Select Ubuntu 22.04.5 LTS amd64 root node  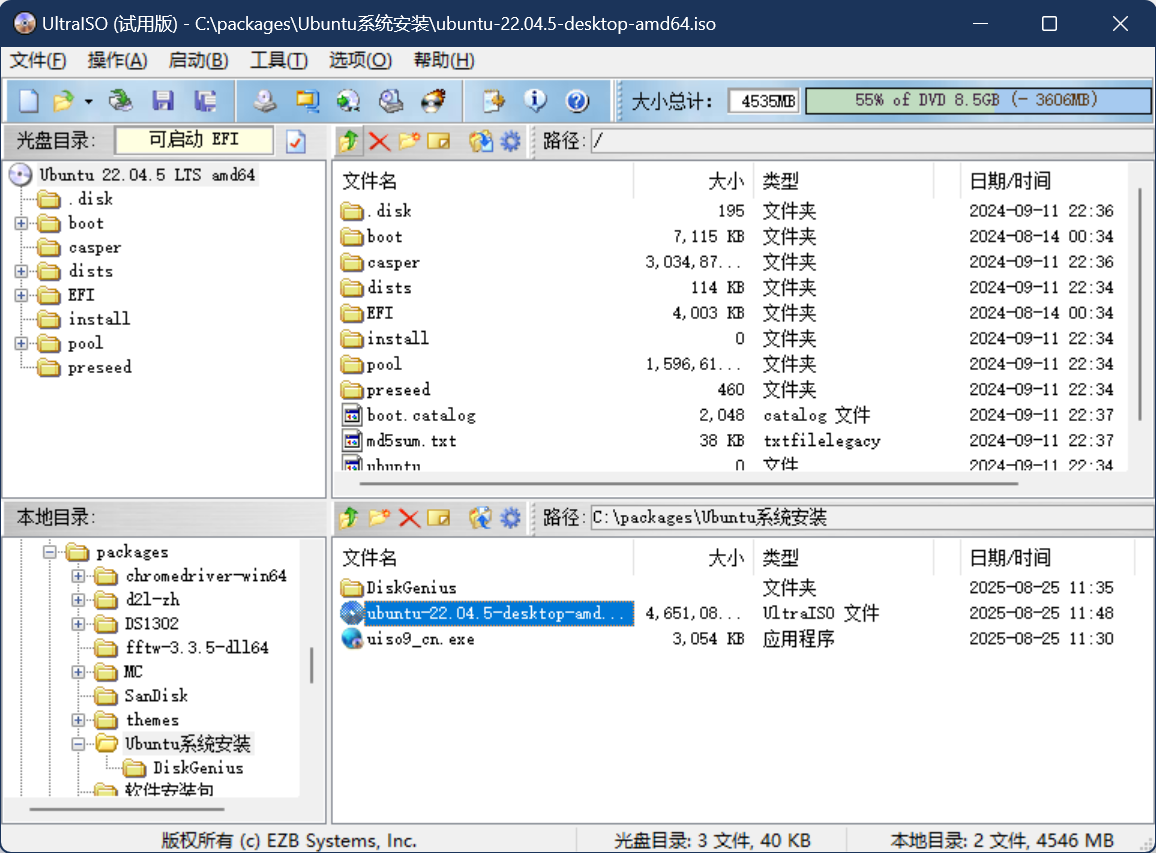[147, 175]
